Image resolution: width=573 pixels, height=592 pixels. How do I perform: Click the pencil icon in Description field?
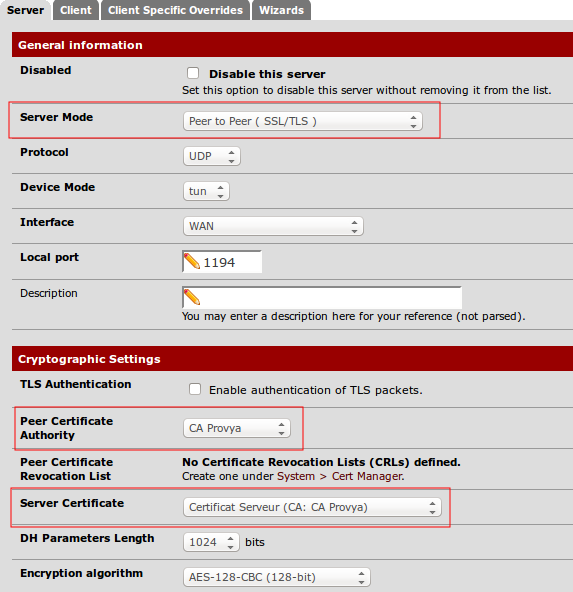coord(191,297)
